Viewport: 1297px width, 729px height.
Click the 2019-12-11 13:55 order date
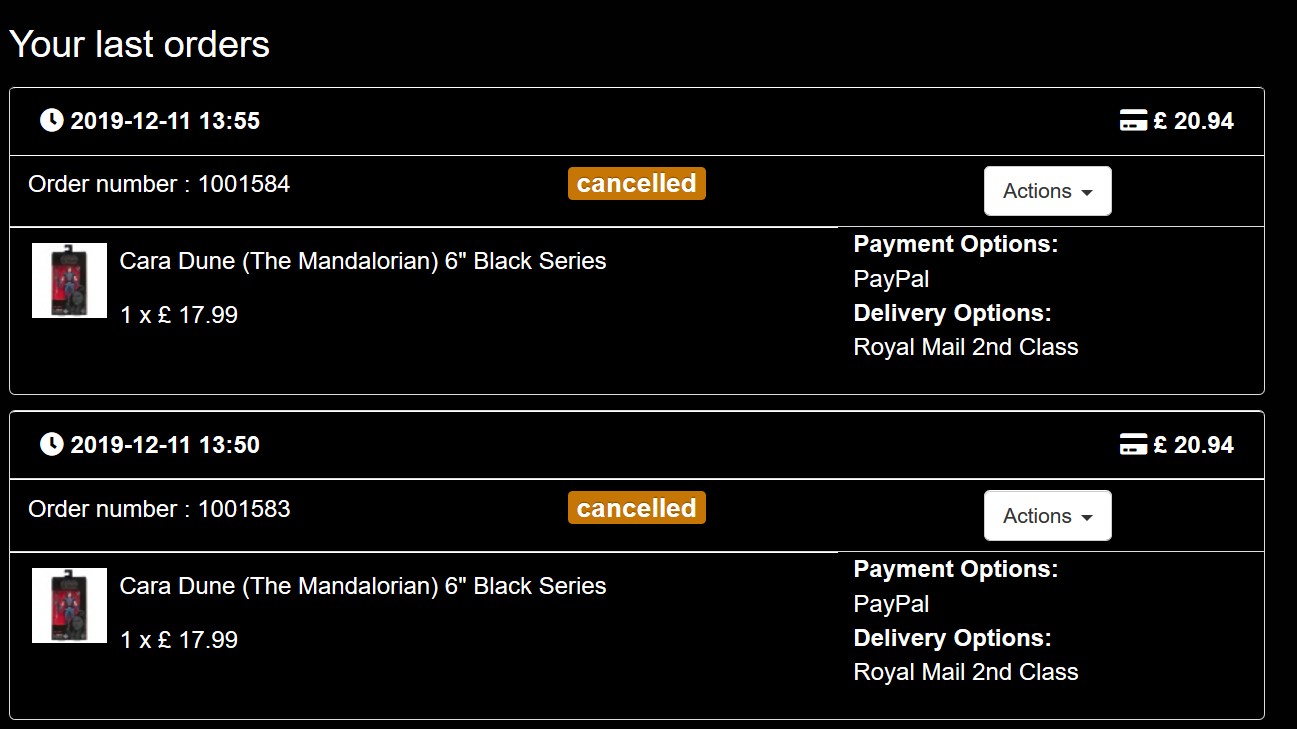coord(165,121)
